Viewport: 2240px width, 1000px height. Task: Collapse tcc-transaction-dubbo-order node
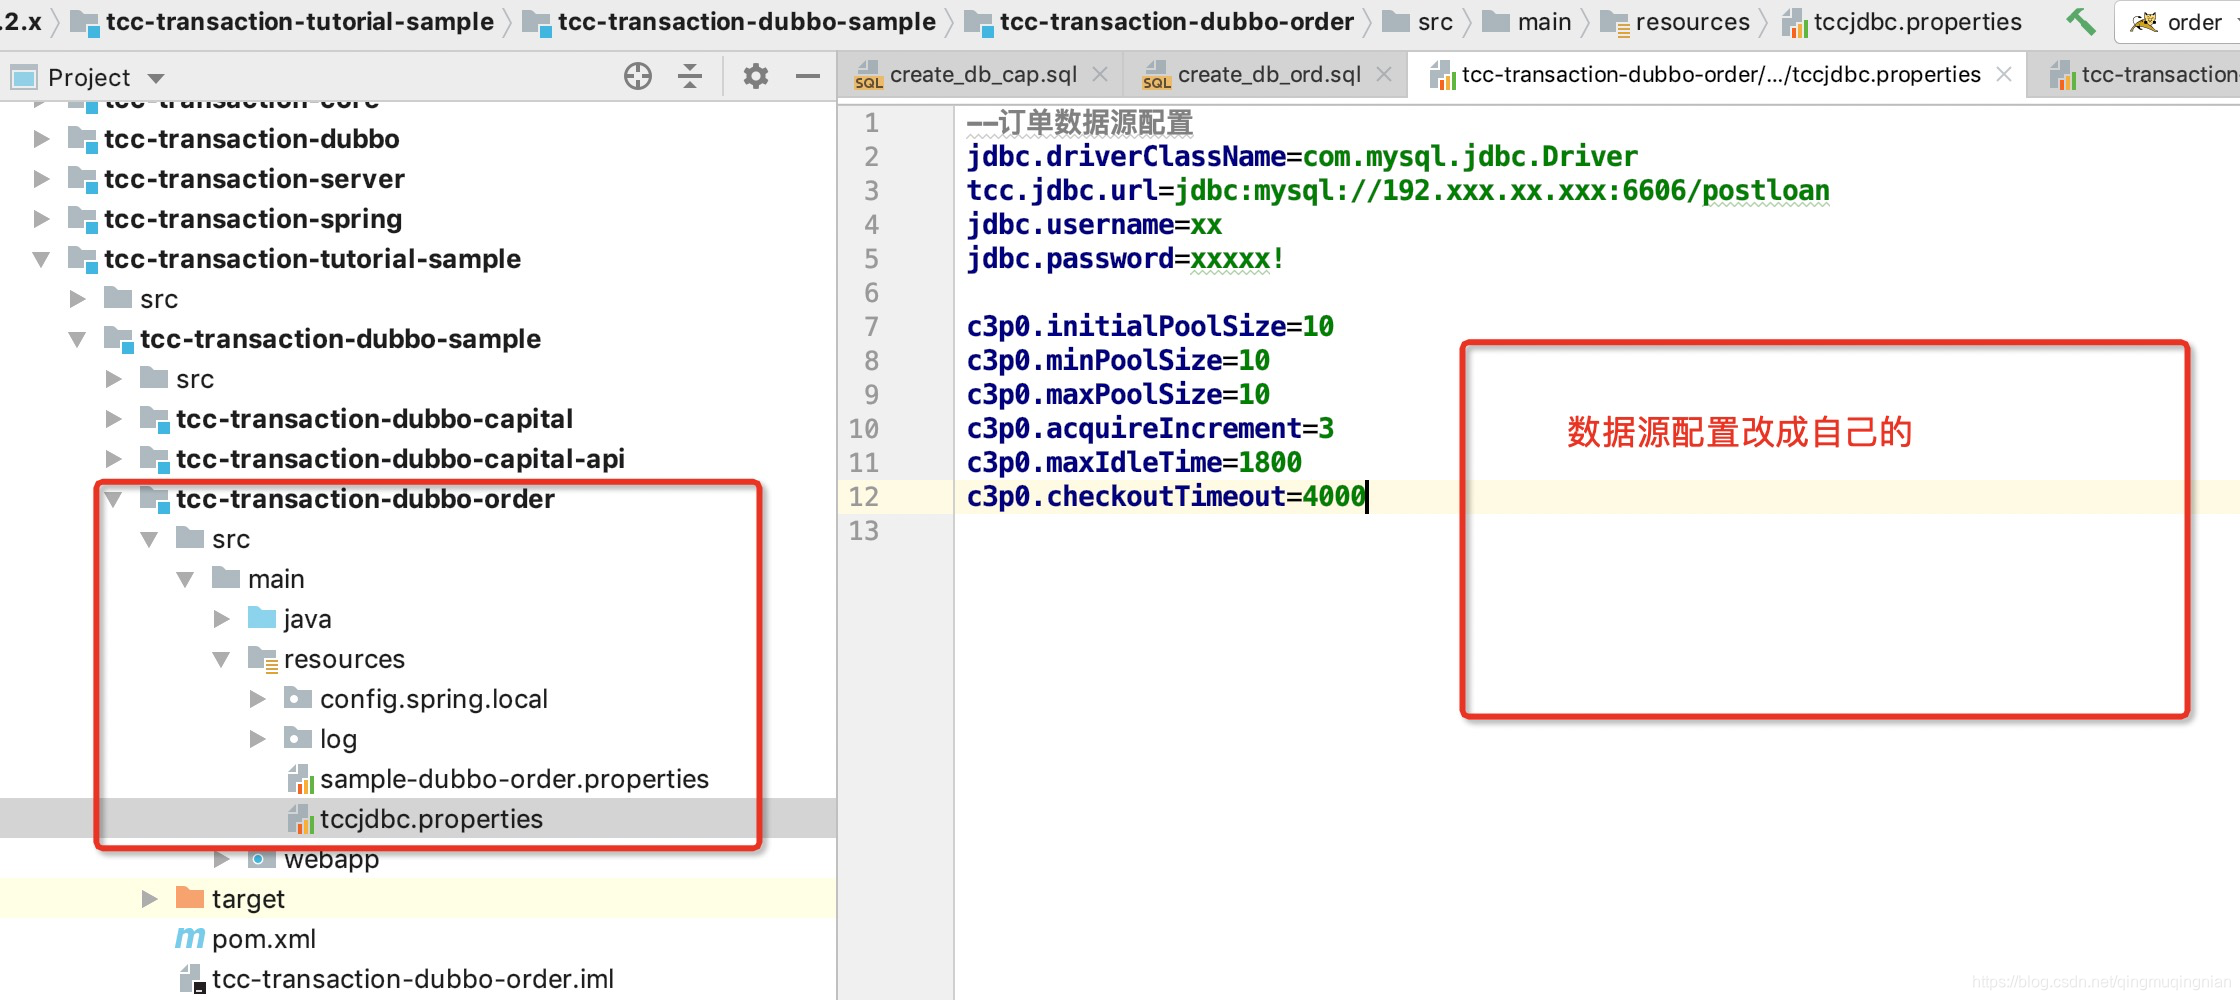(x=113, y=499)
